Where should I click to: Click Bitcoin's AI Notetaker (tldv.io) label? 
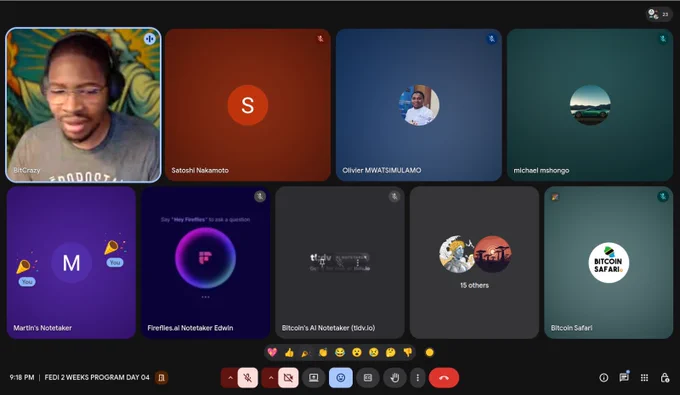[328, 328]
